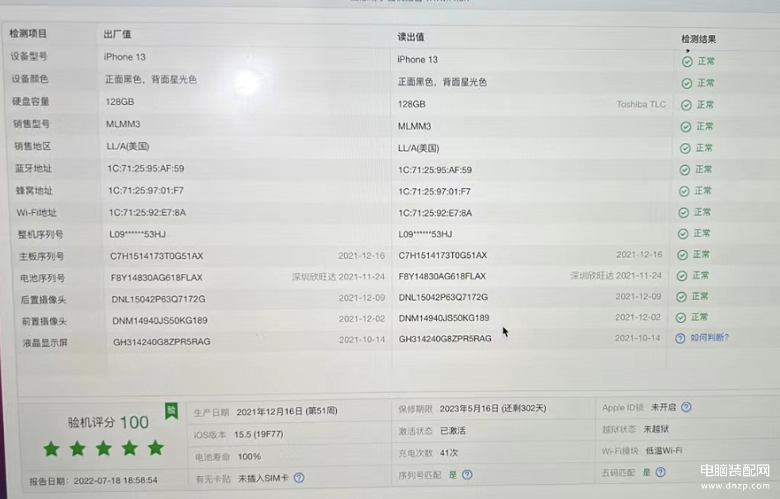Click help icon next to 序列号匹配 是
The image size is (780, 499).
click(467, 475)
